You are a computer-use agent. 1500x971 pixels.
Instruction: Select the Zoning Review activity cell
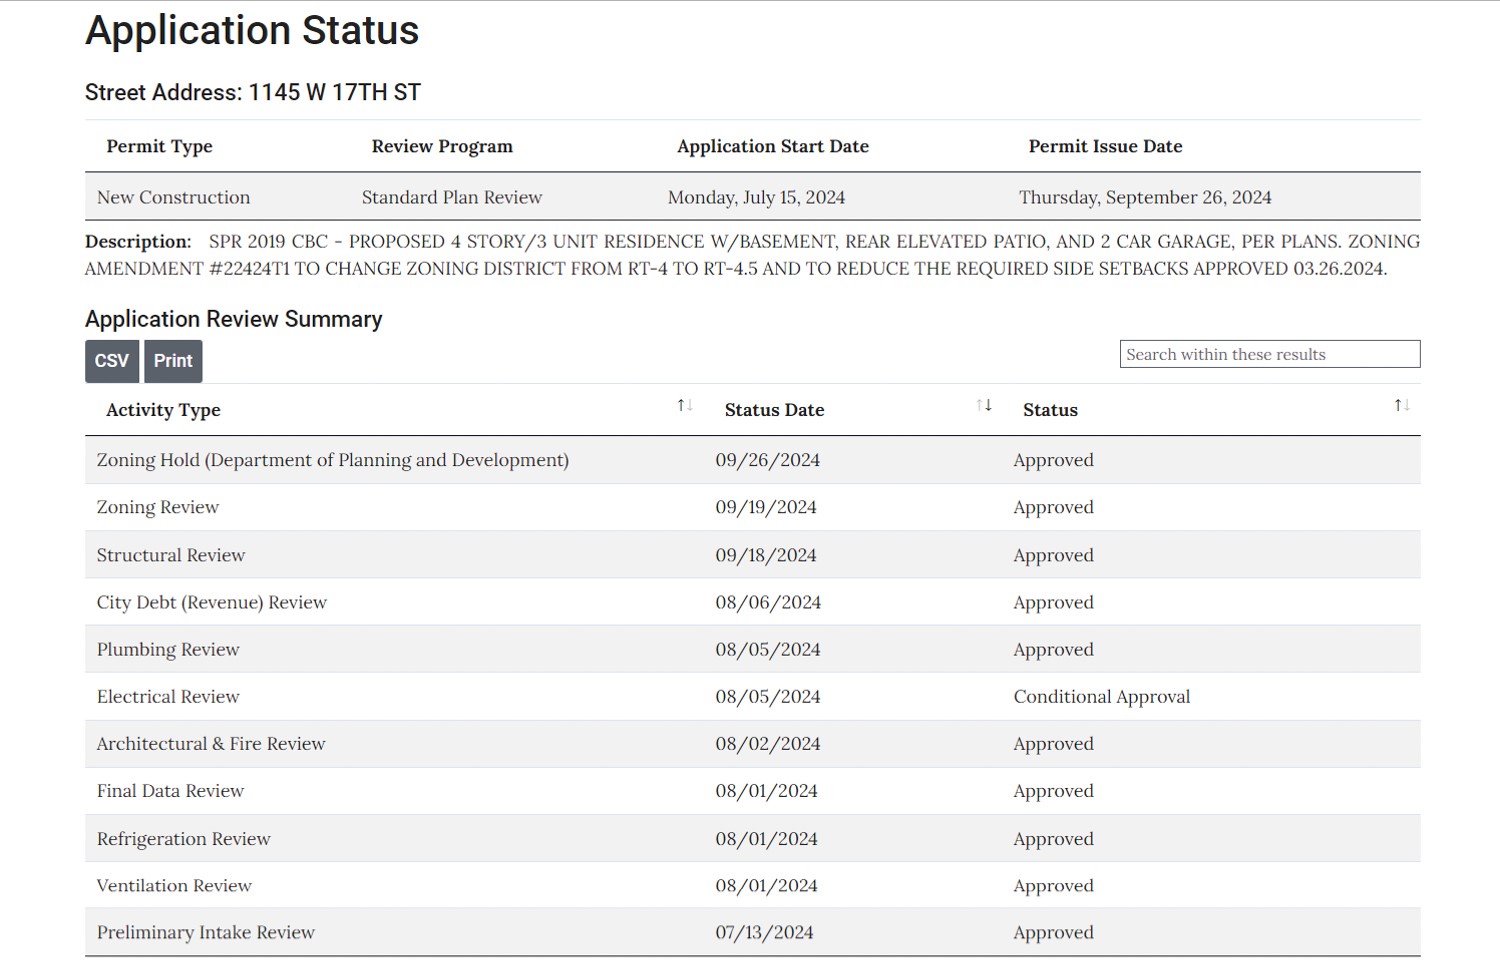(158, 507)
